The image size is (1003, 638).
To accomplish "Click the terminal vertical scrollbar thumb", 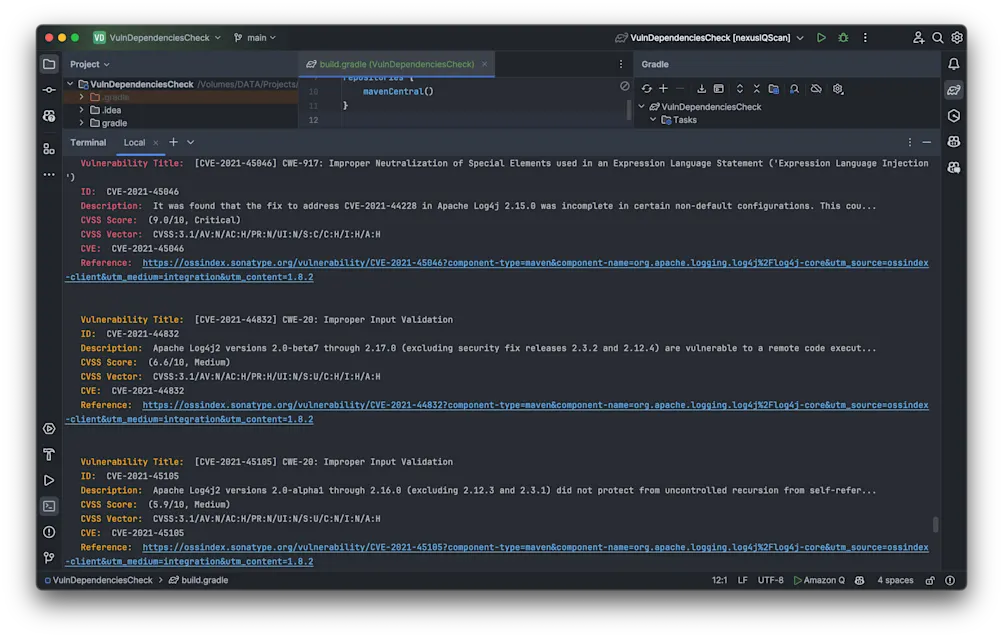I will (936, 524).
